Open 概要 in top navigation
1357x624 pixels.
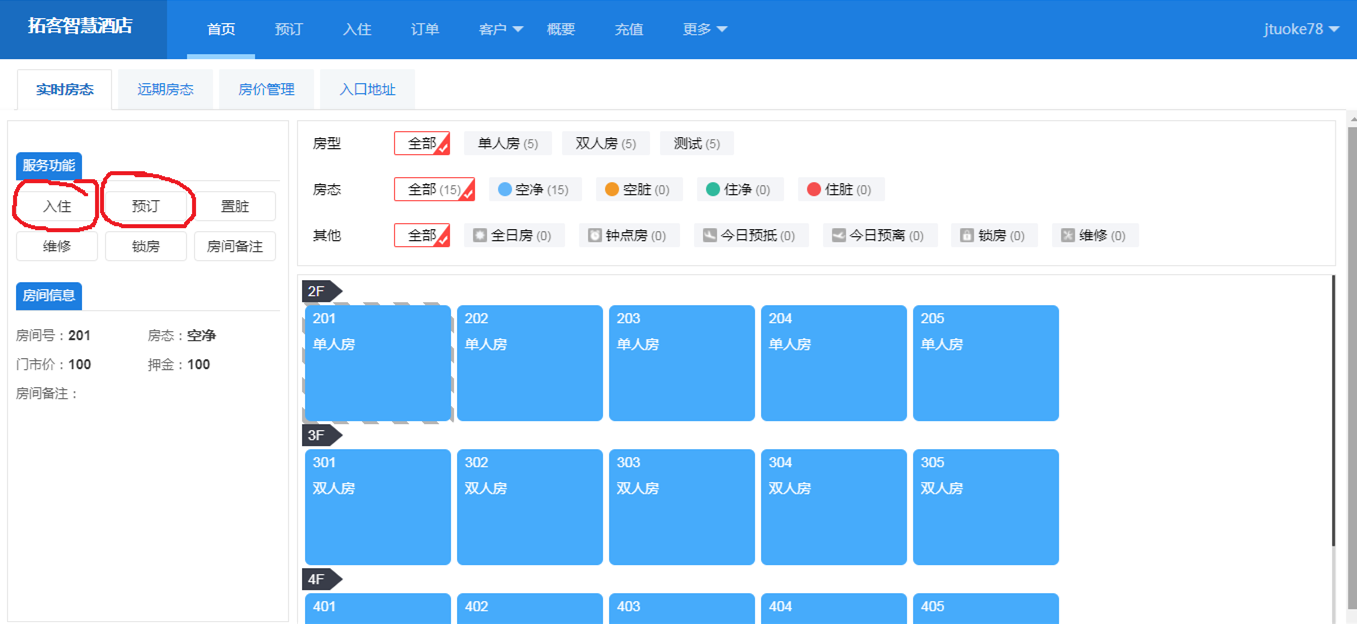click(x=561, y=29)
